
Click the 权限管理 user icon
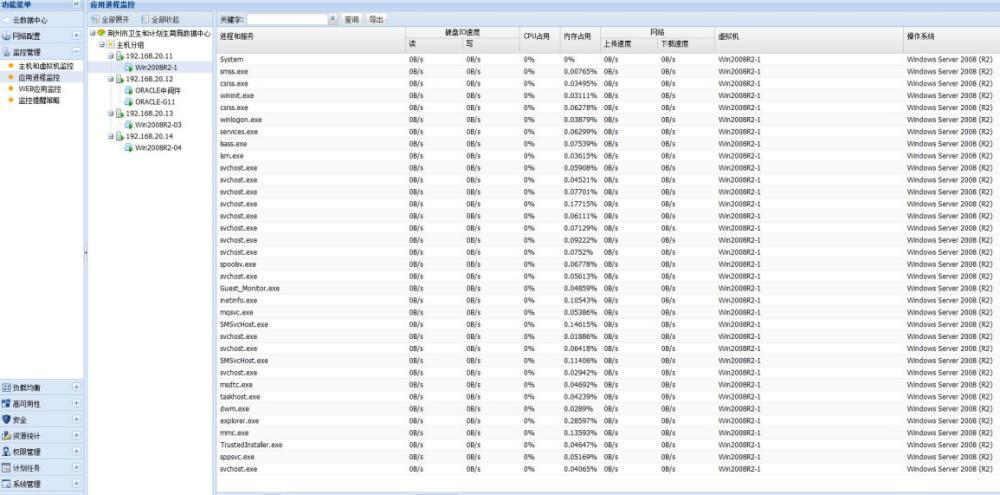point(6,451)
